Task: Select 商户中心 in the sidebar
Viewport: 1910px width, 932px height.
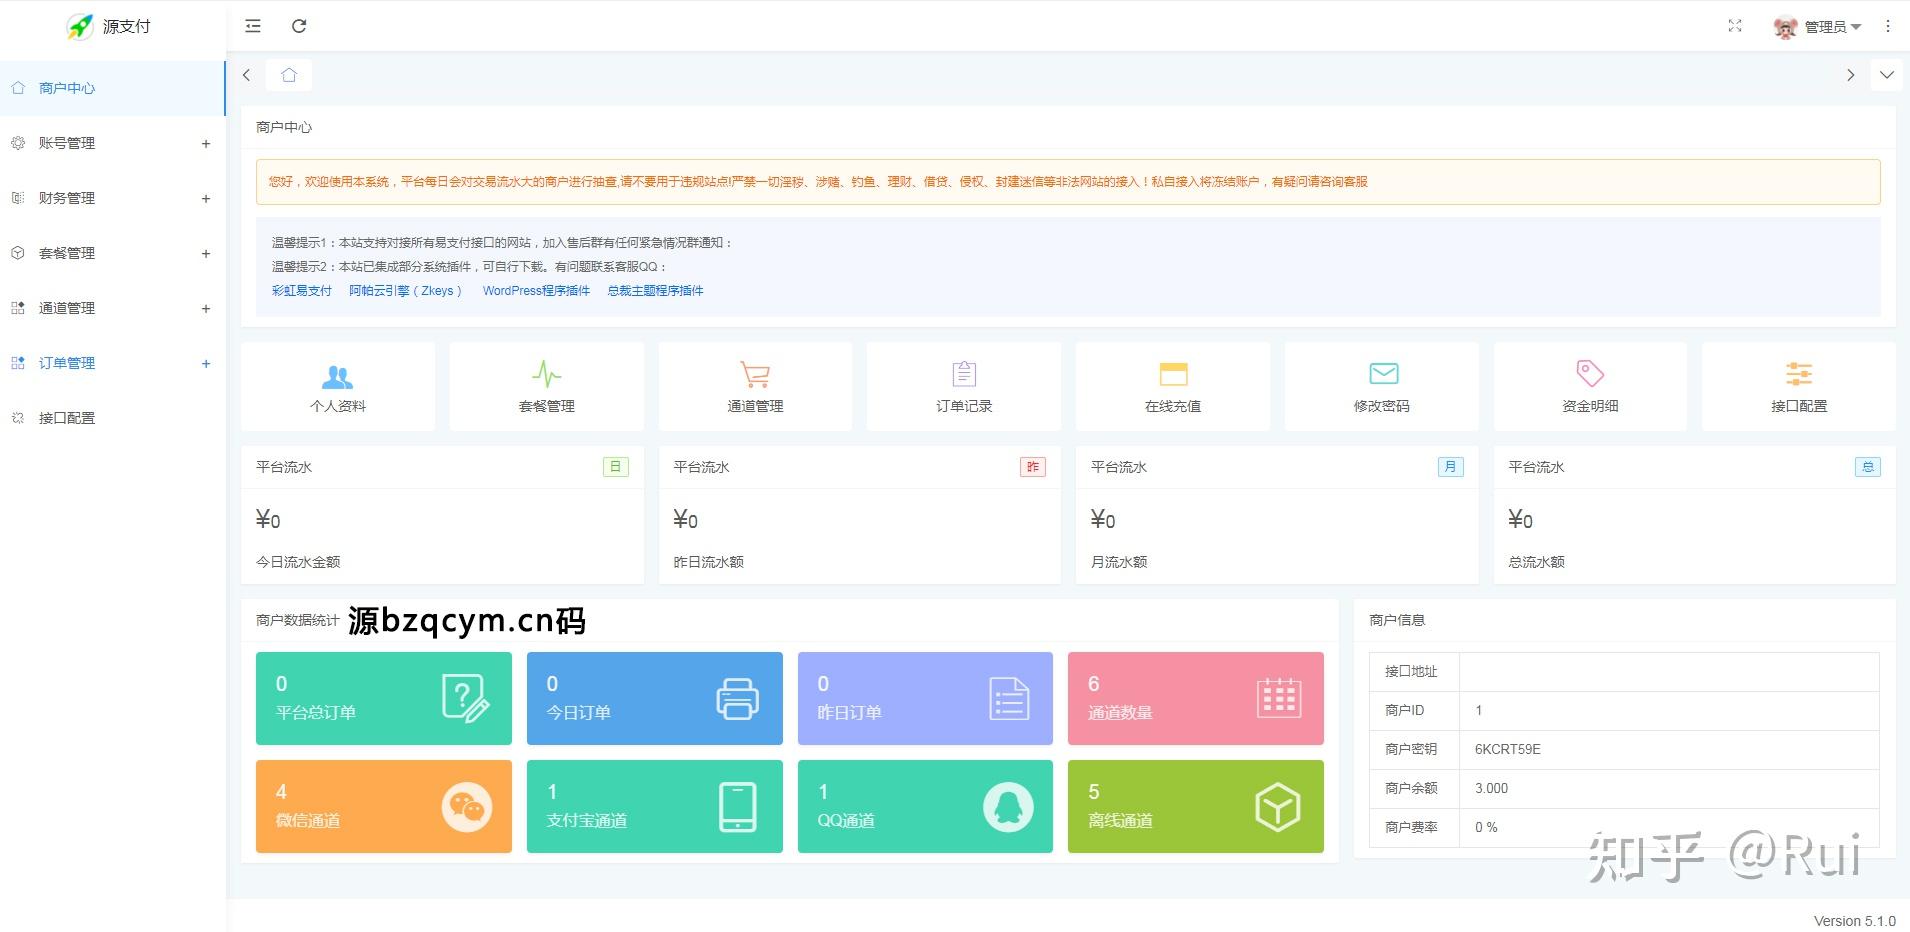Action: coord(113,88)
